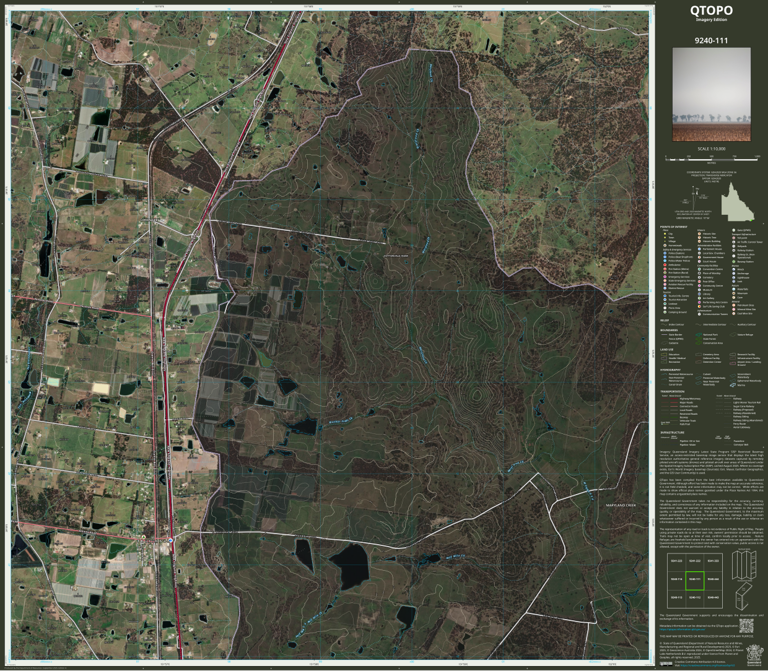The width and height of the screenshot is (768, 671).
Task: Click the QTOPO title heading
Action: 711,10
